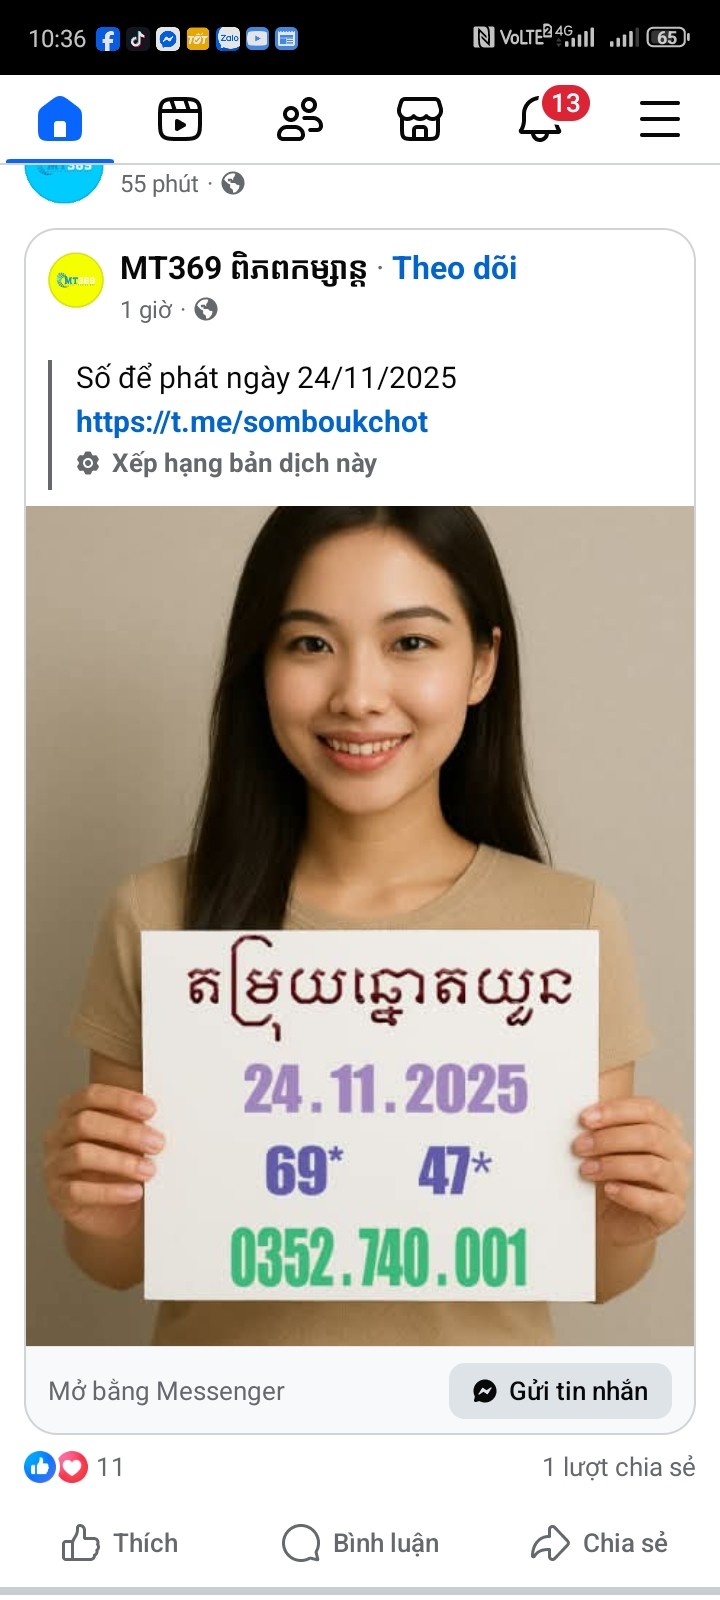Open the Marketplace storefront icon
The image size is (720, 1600).
[x=420, y=119]
